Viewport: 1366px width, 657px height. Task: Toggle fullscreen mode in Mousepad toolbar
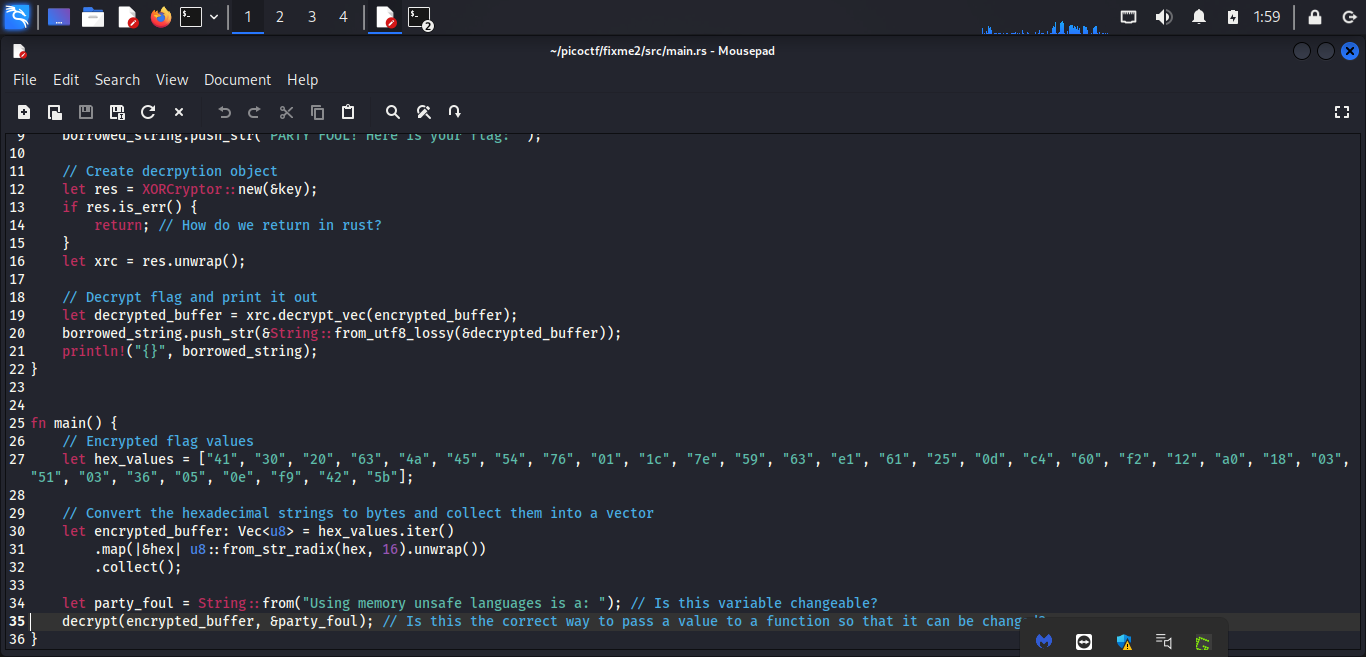pos(1342,112)
